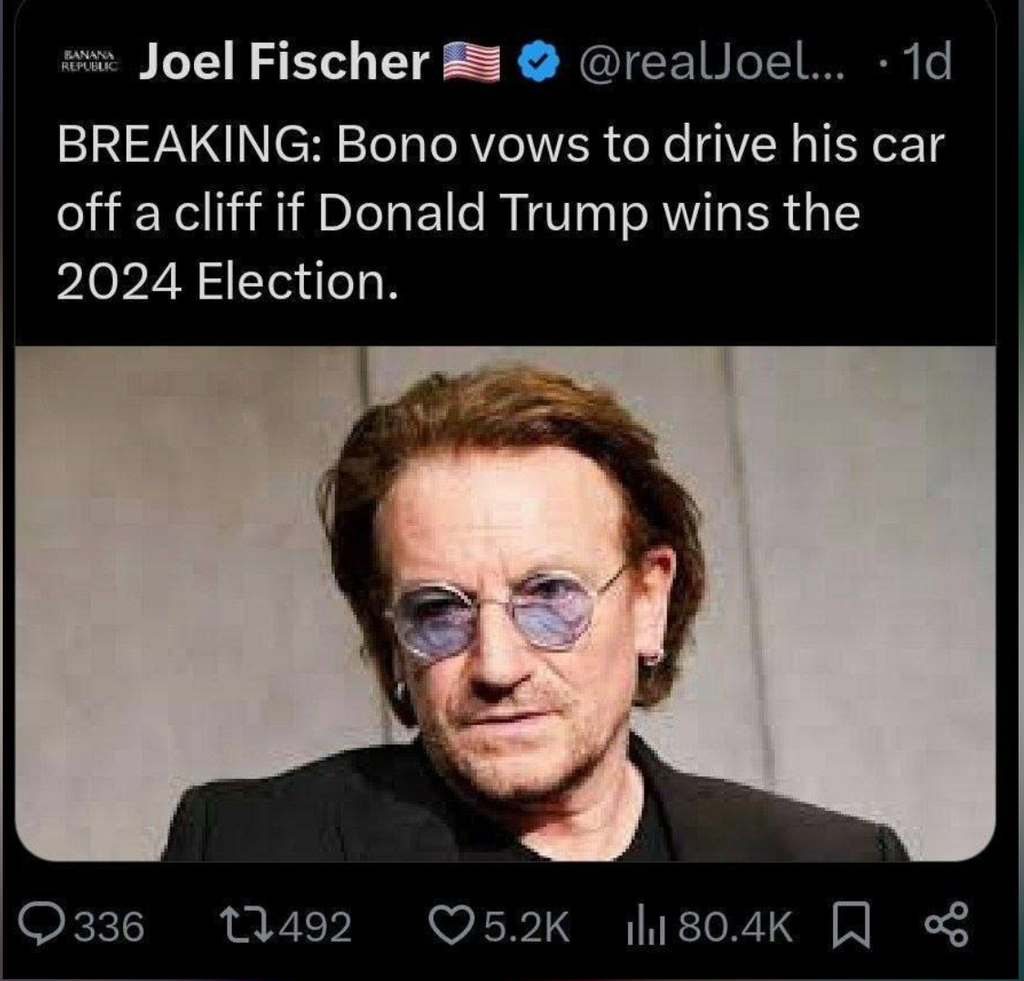Click the @realJoel... handle
The height and width of the screenshot is (981, 1024).
[x=708, y=63]
